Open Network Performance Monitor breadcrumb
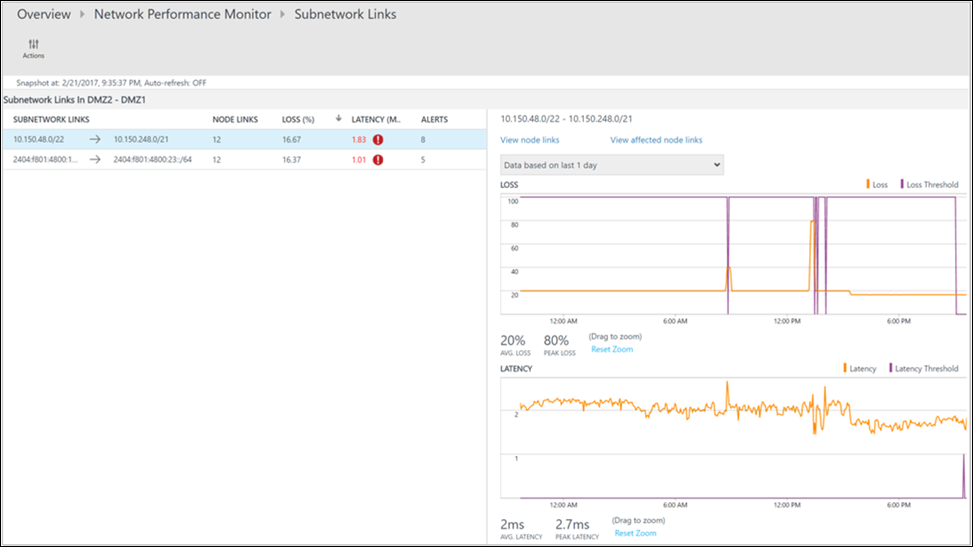 coord(182,15)
